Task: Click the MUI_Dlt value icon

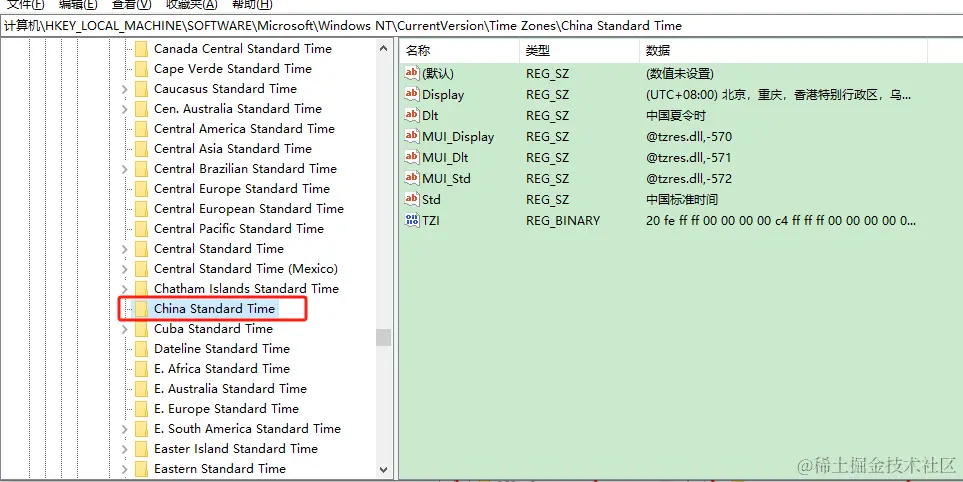Action: 411,157
